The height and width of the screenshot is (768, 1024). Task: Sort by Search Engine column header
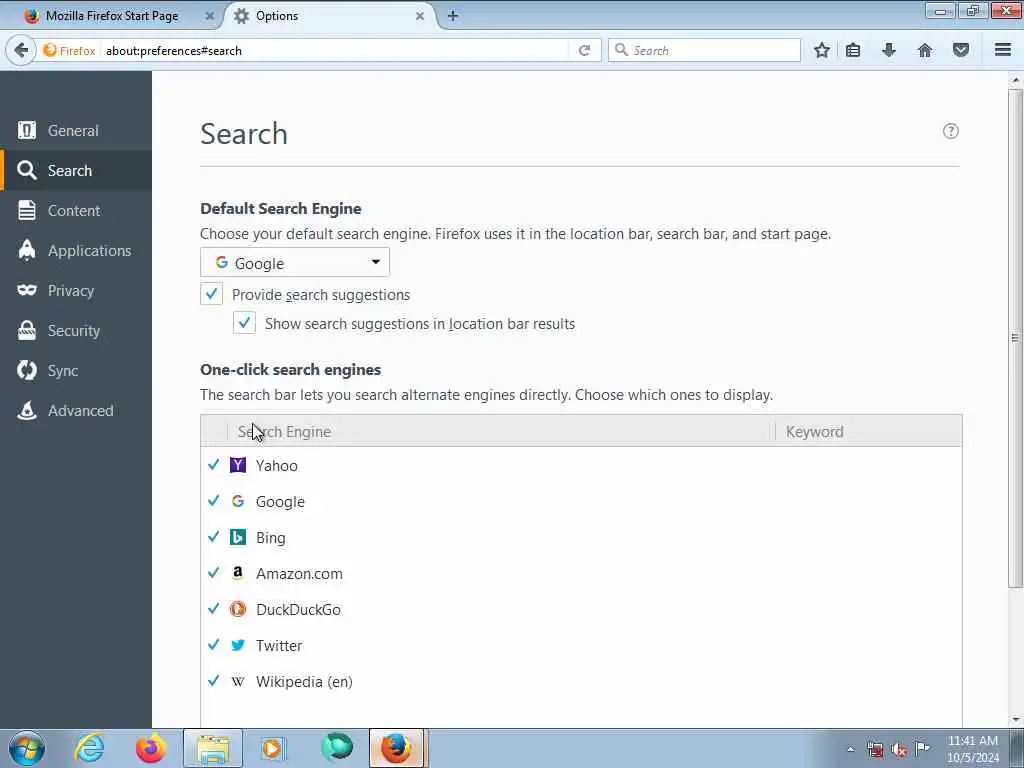coord(501,431)
